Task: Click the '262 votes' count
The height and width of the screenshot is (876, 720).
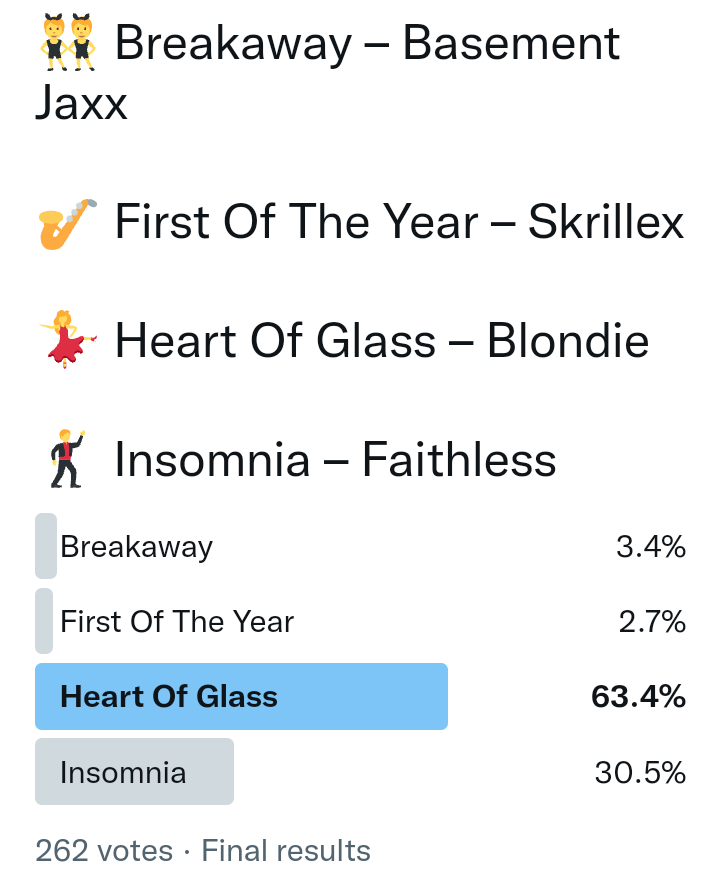Action: tap(104, 851)
